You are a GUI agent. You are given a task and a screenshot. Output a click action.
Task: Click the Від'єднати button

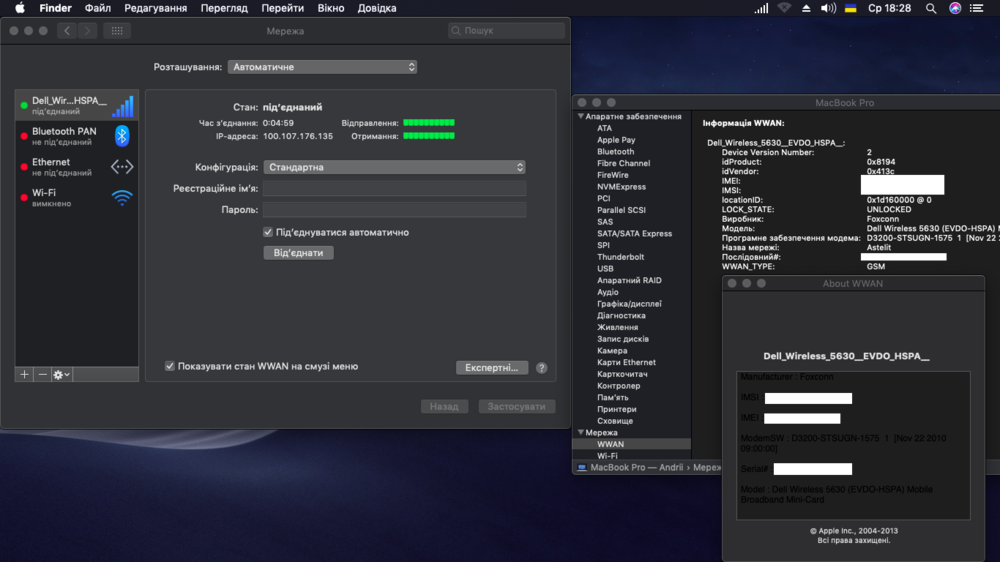tap(298, 253)
